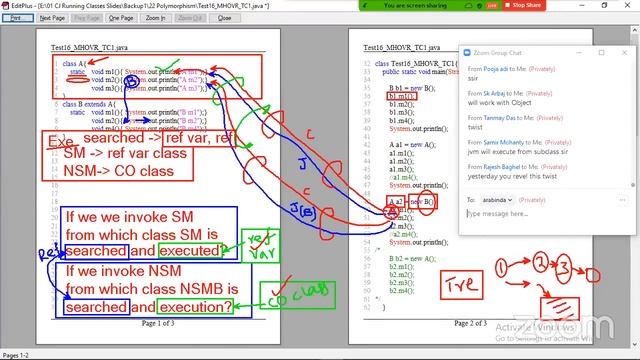
Task: Click code line 'A a1 = new A();' on page two
Action: (x=413, y=144)
